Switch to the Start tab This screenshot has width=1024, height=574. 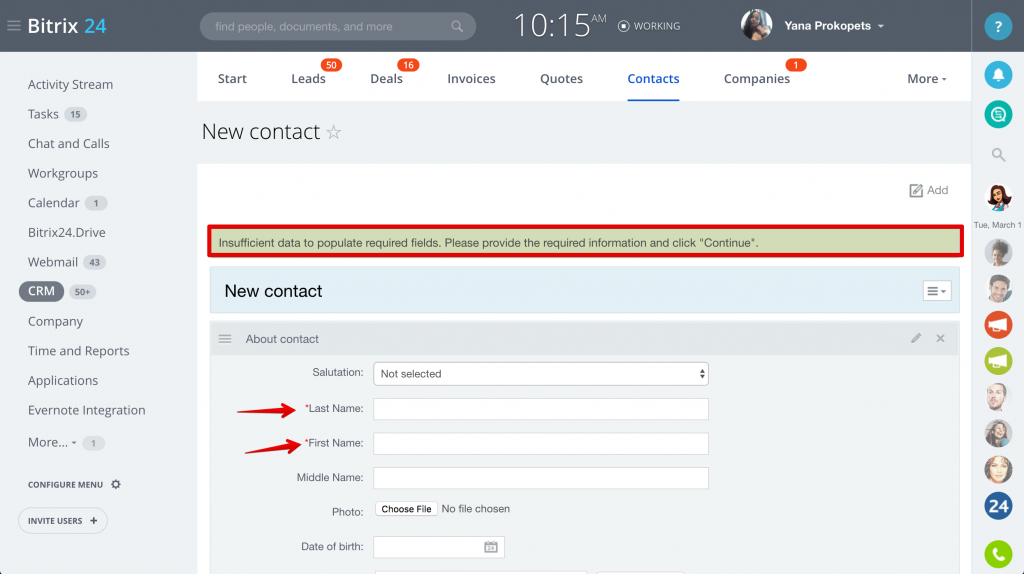232,78
